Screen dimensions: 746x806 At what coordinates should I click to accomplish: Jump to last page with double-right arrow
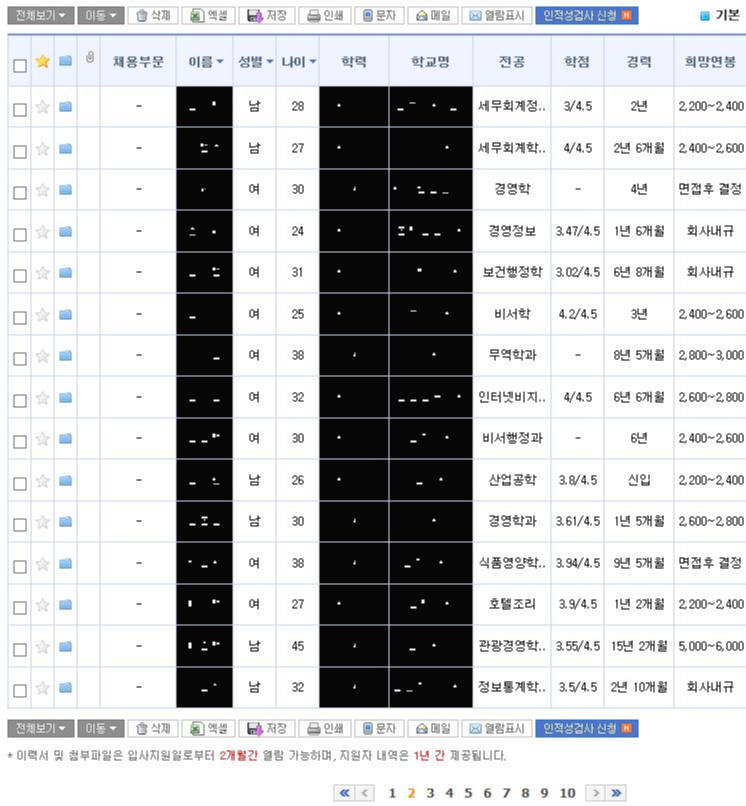coord(616,793)
